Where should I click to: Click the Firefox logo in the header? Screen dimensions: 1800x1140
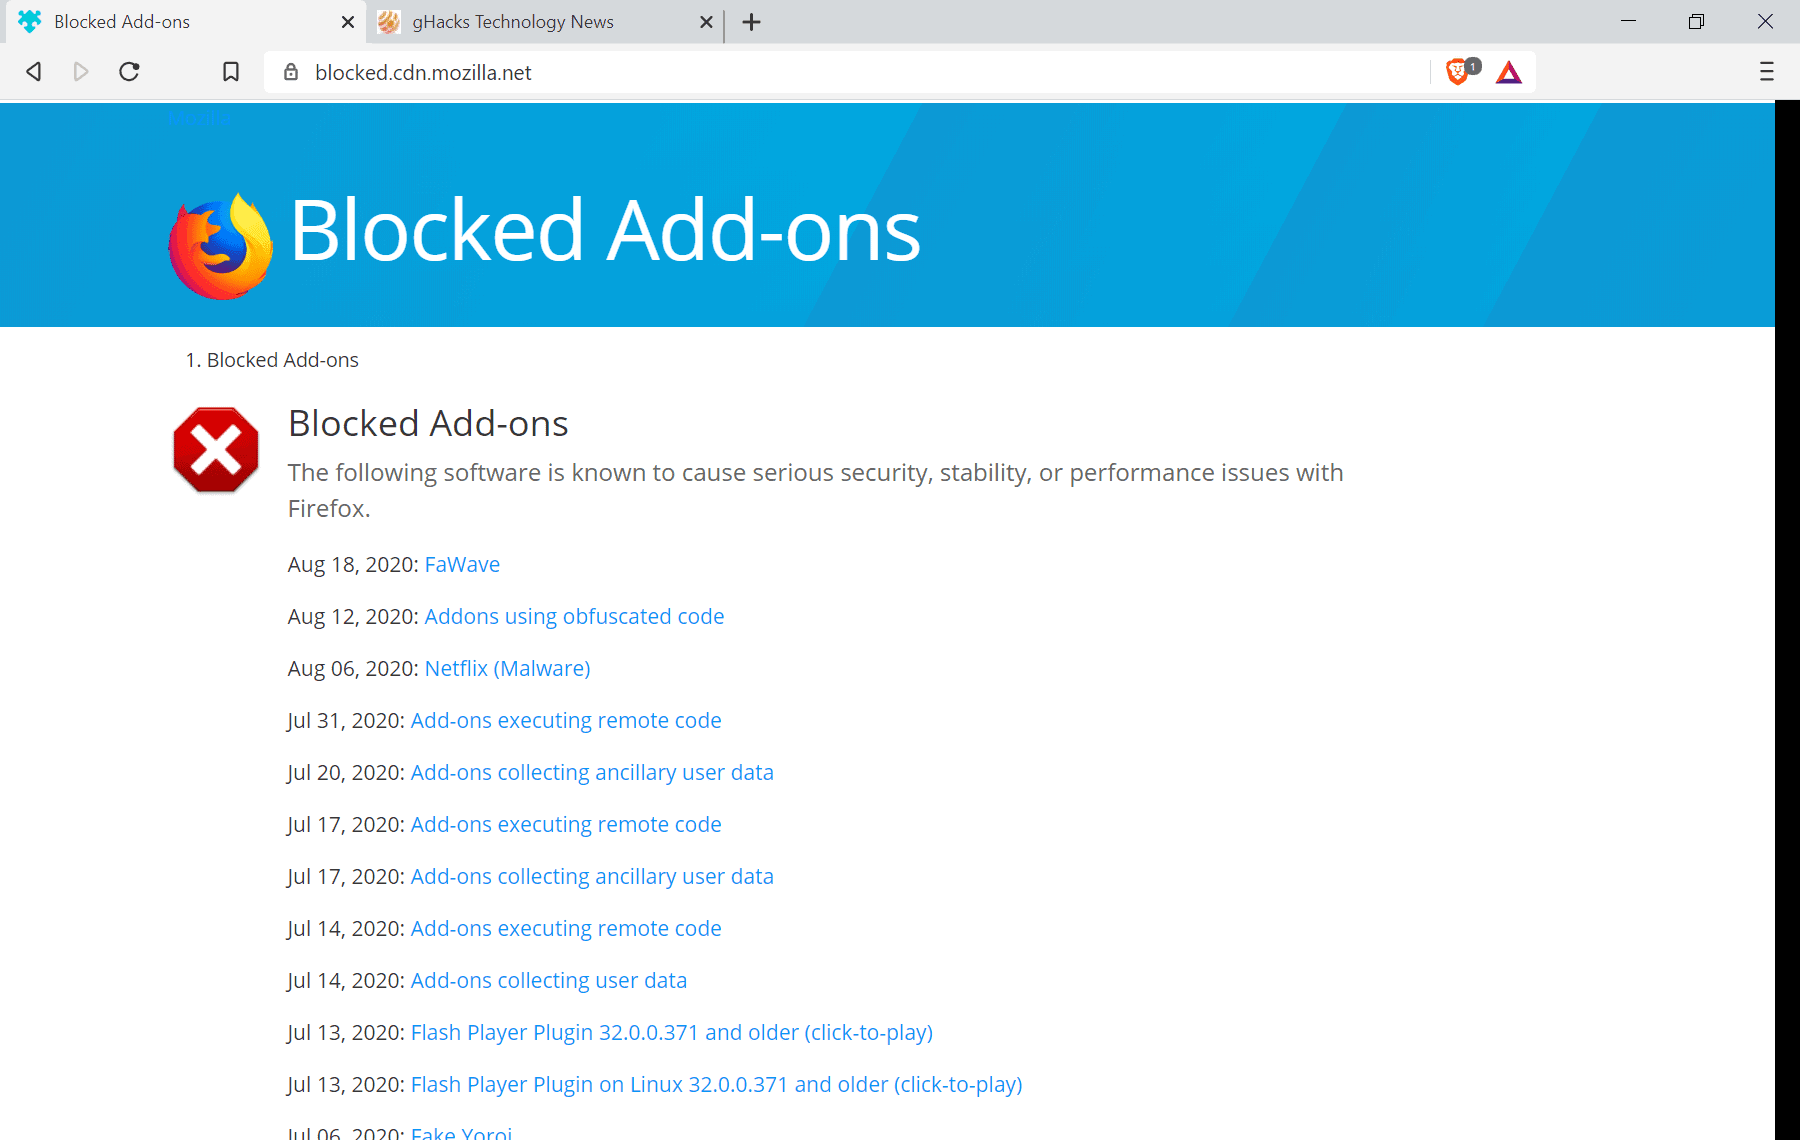220,245
